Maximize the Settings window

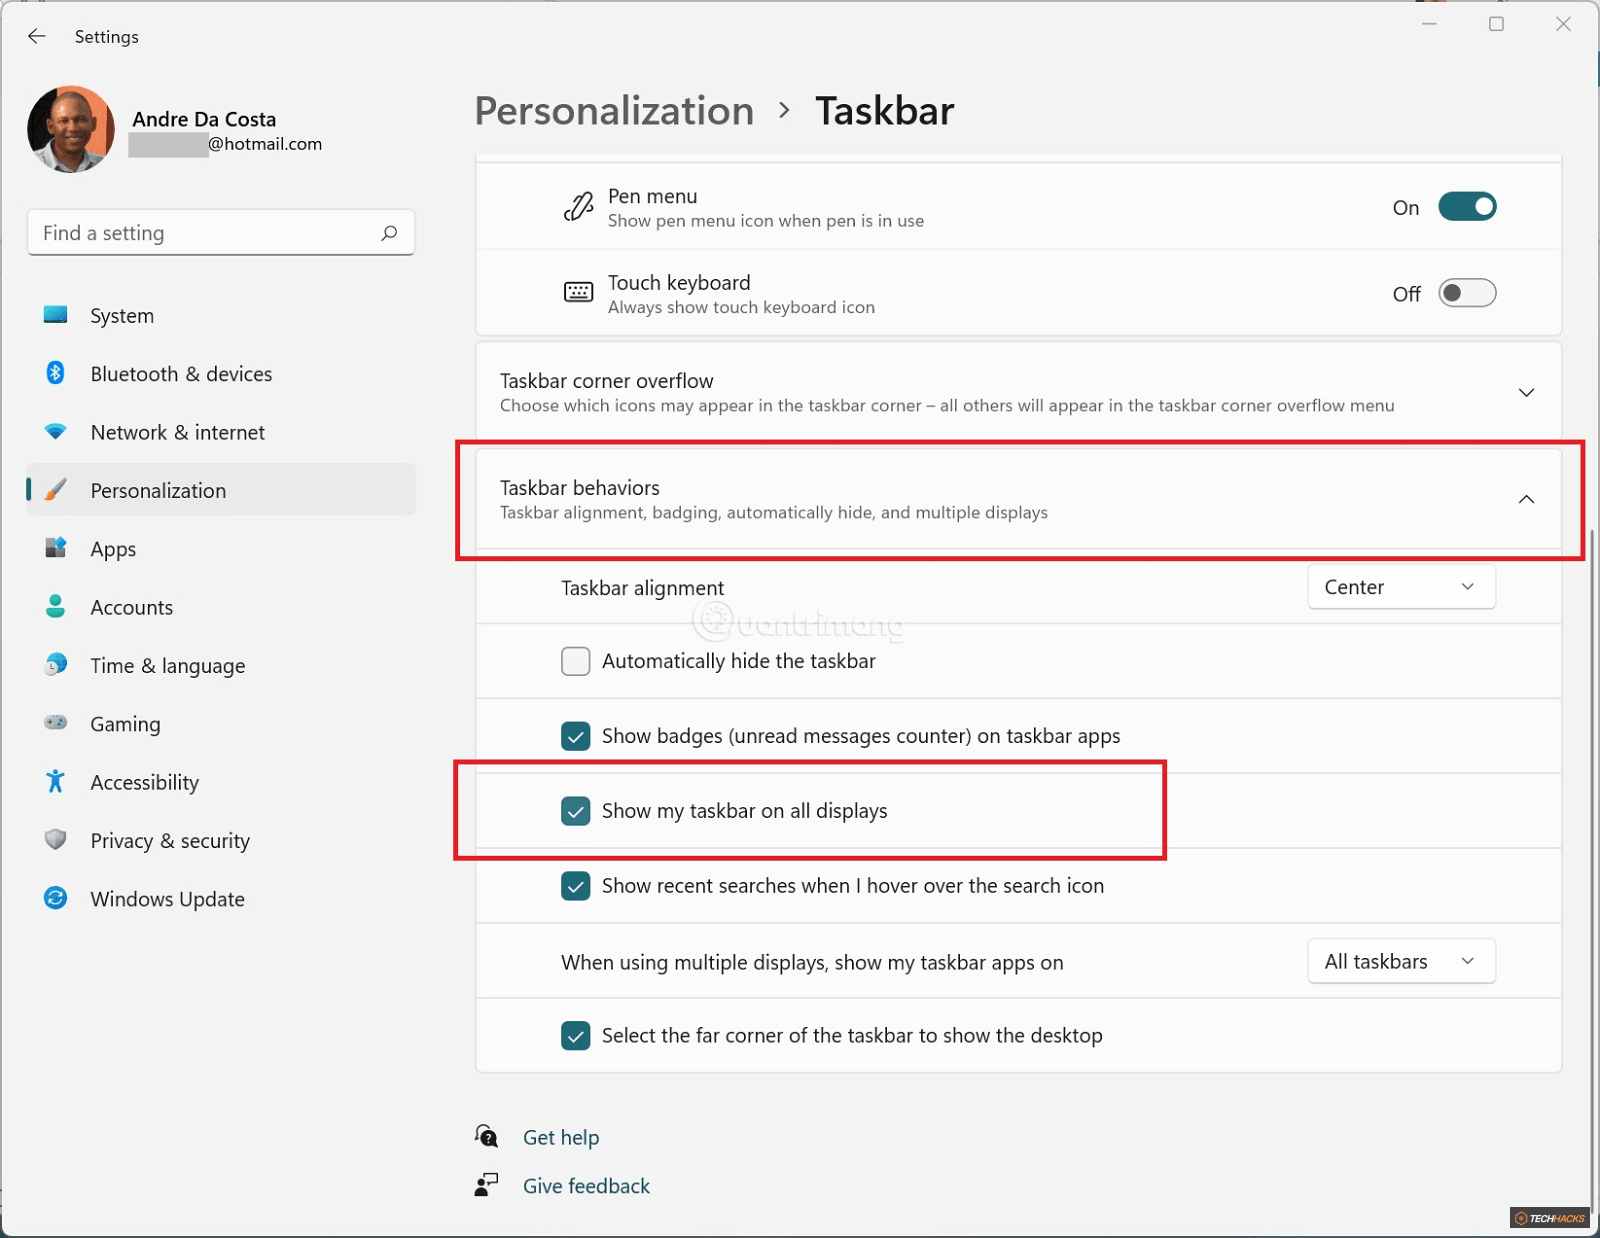point(1496,24)
